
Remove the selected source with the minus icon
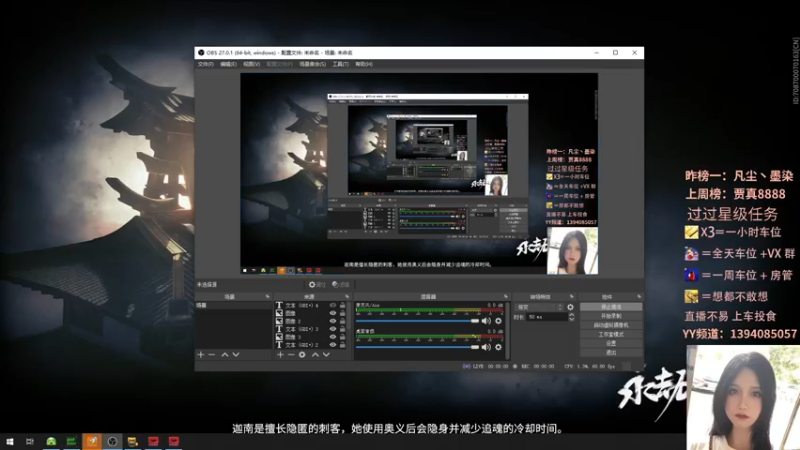click(291, 355)
